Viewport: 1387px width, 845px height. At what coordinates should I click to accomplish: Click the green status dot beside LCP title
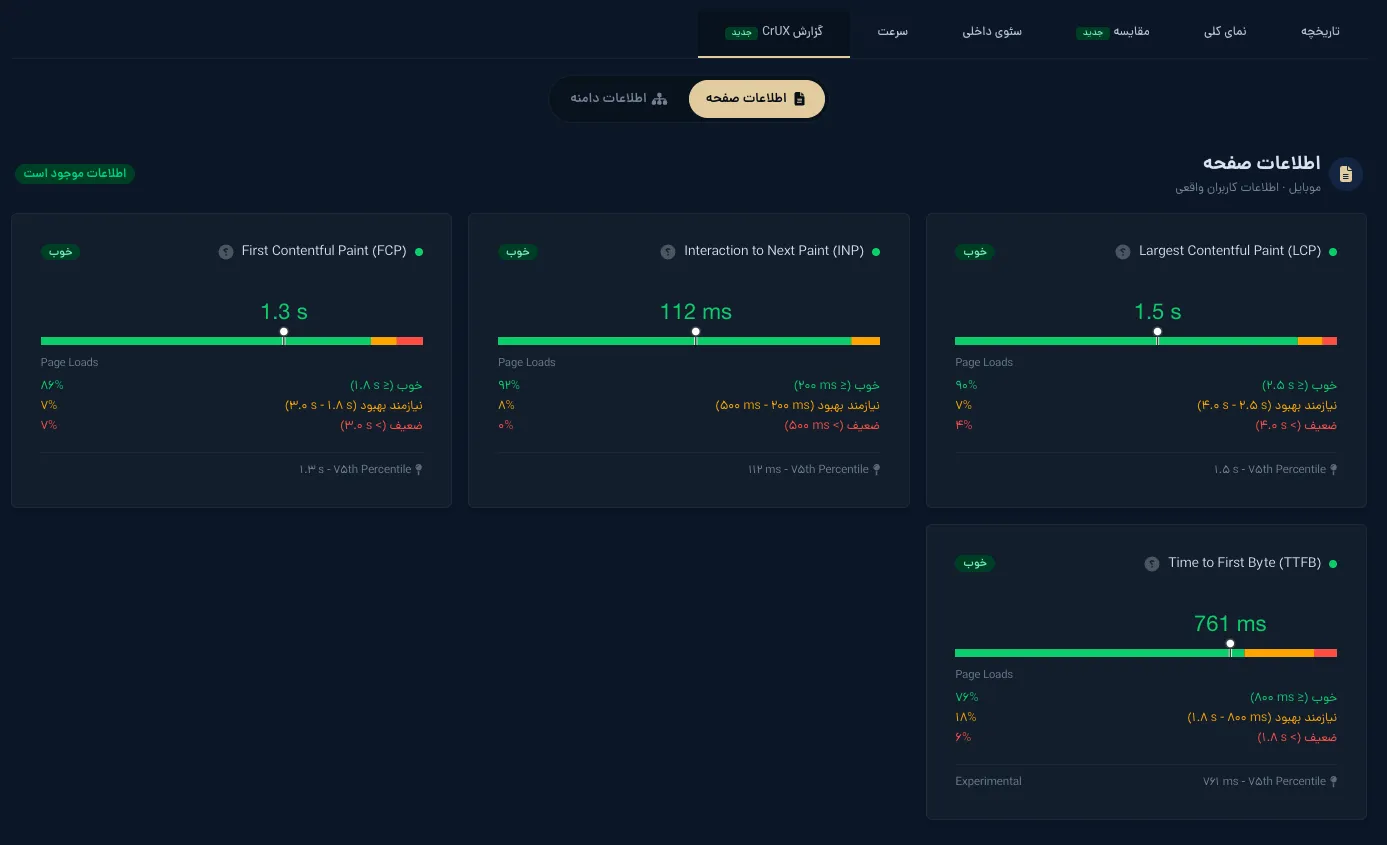point(1333,252)
